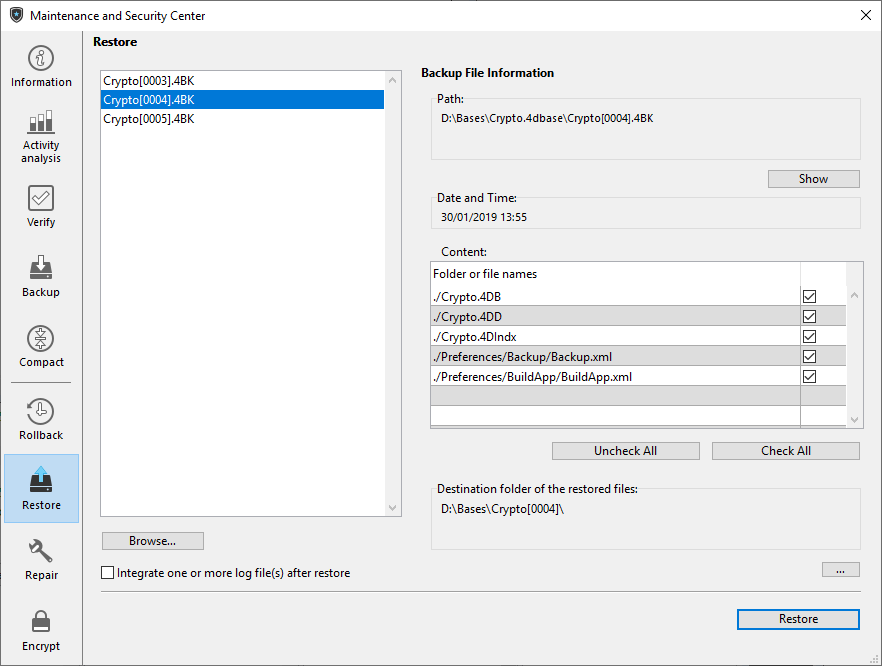Select the Rollback icon
The height and width of the screenshot is (666, 882).
click(x=41, y=411)
